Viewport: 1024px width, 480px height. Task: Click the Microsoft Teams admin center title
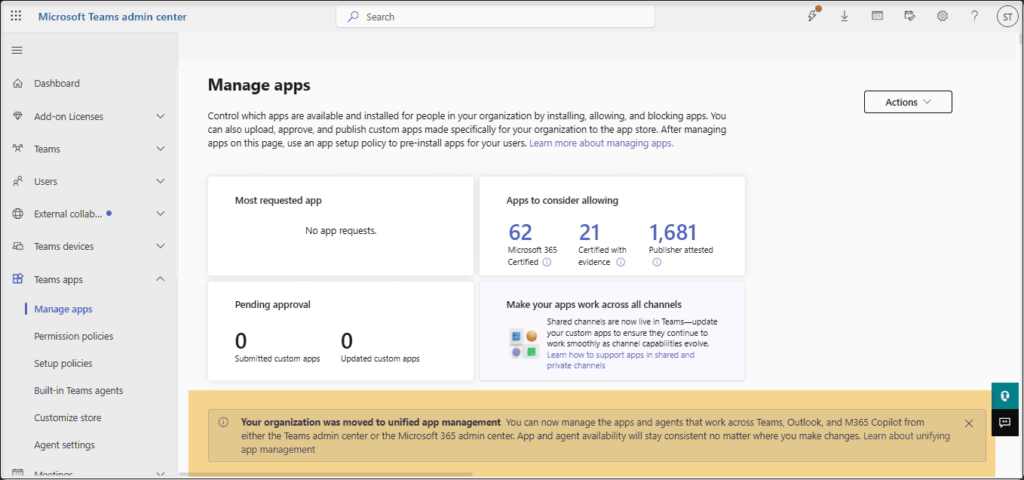tap(112, 16)
